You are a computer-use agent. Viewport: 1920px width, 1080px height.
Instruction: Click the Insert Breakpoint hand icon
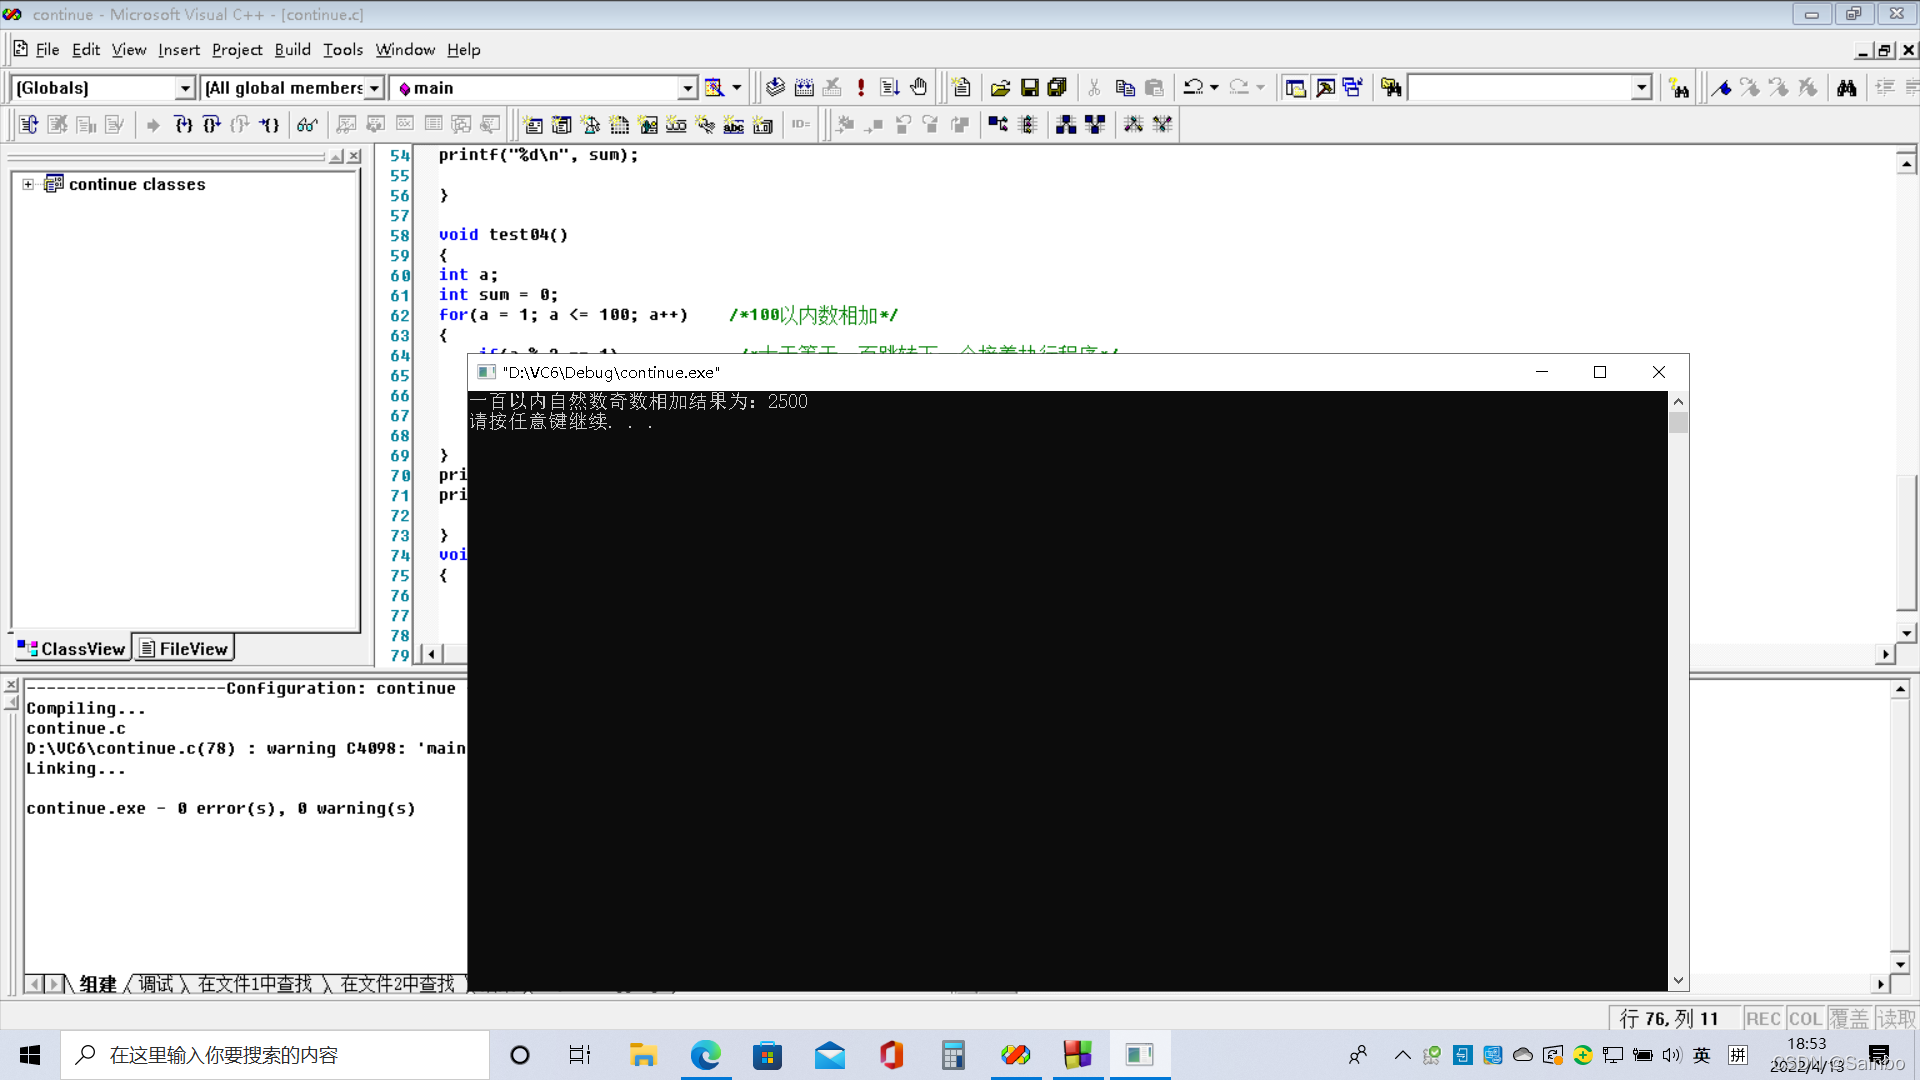[919, 88]
